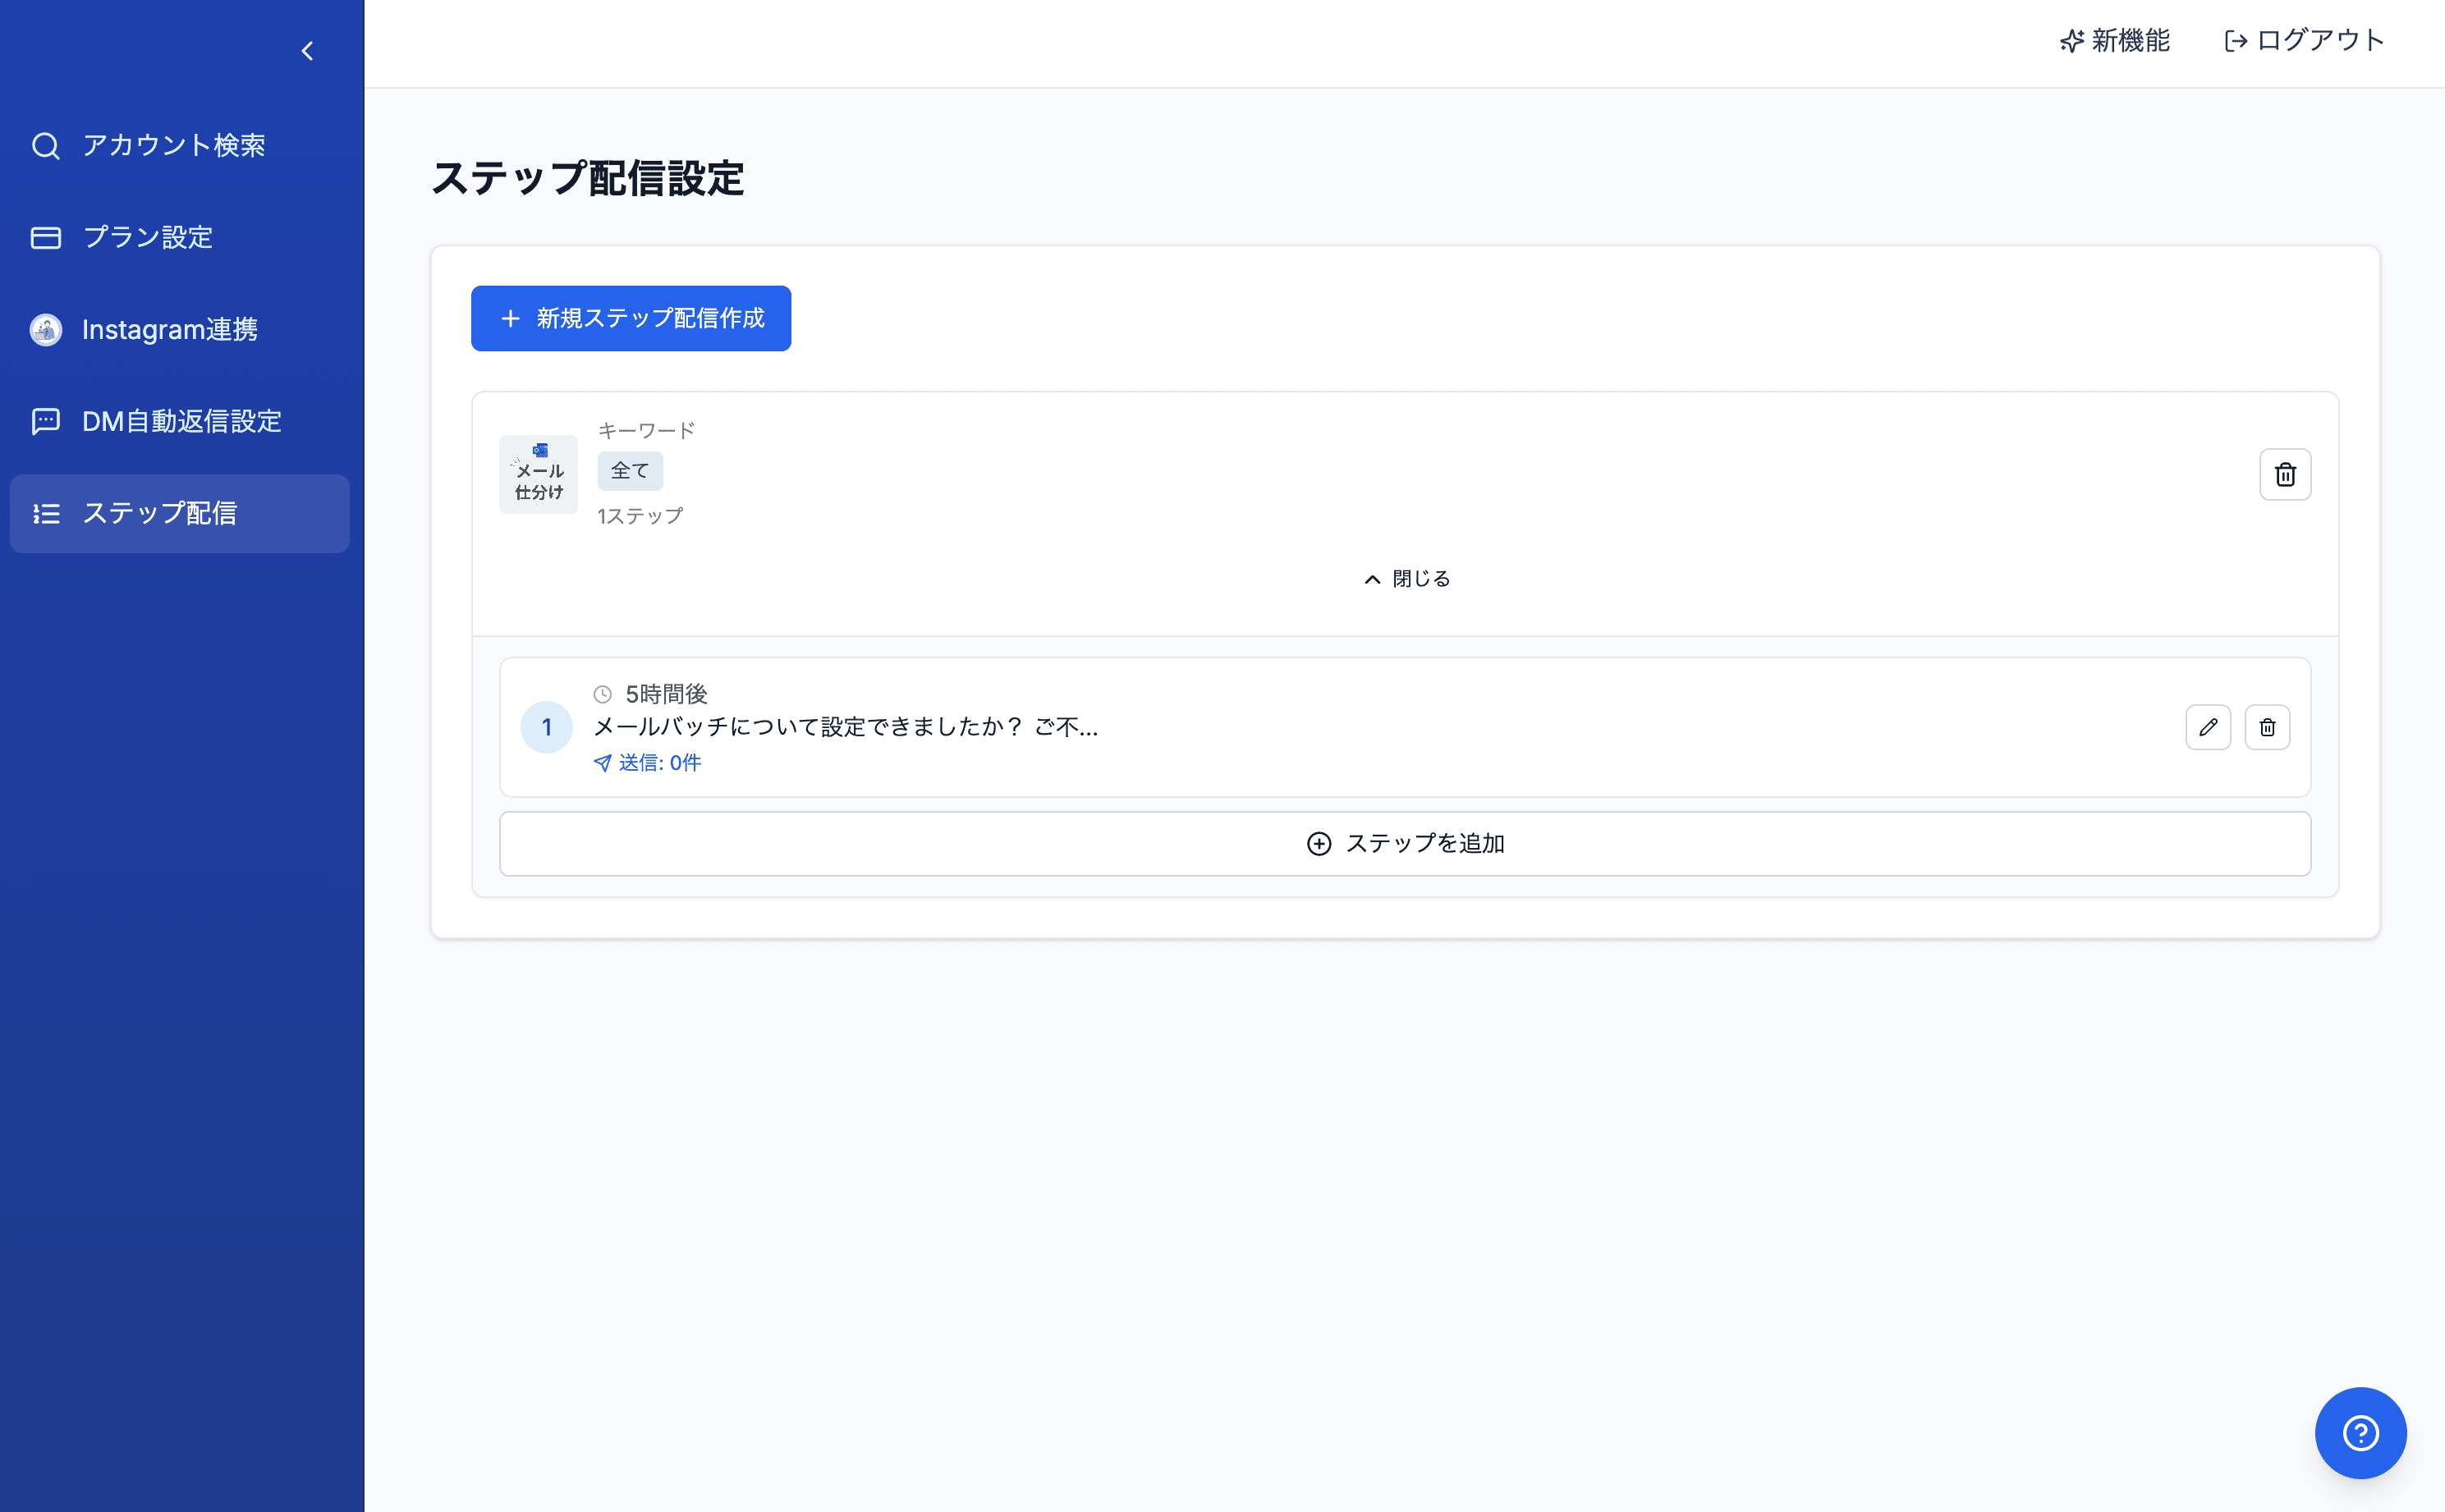
Task: Expand the step 1 circle badge
Action: coord(546,727)
